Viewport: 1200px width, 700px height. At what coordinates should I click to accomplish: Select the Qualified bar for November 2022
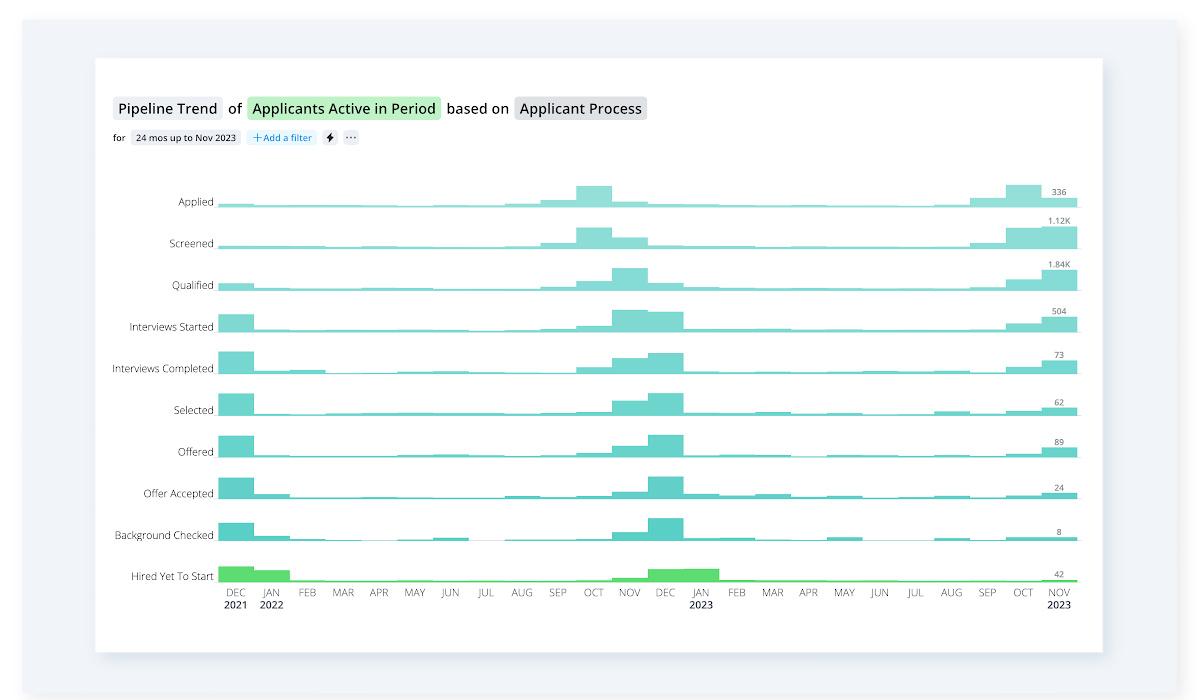630,279
